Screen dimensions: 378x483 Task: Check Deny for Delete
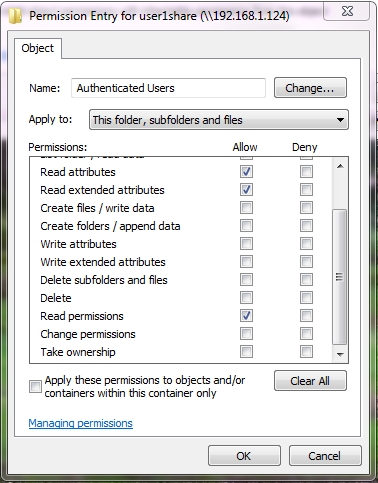tap(306, 298)
